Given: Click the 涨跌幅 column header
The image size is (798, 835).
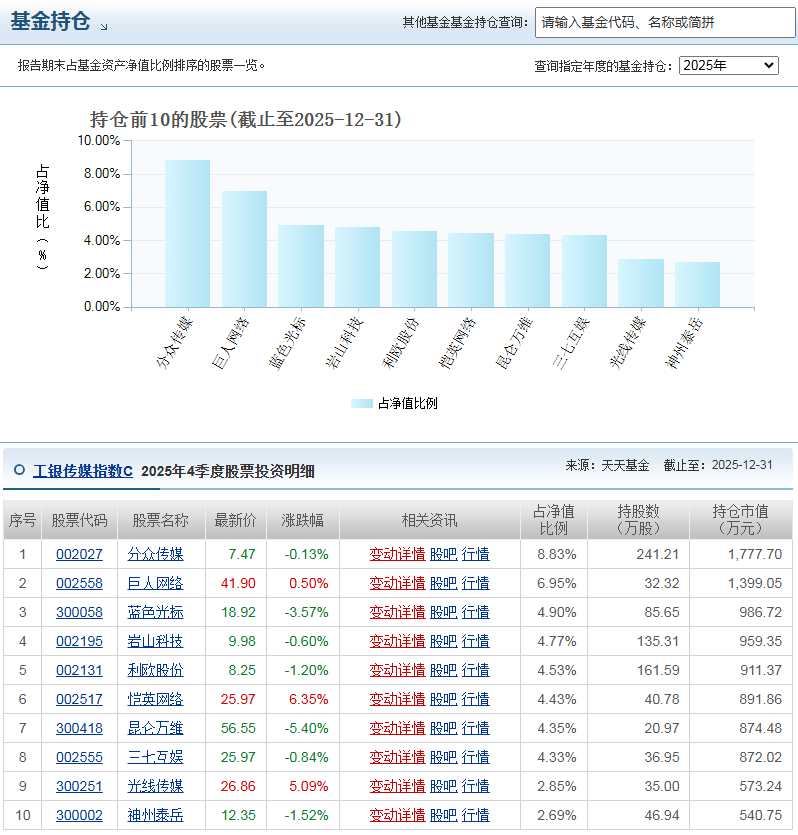Looking at the screenshot, I should click(303, 520).
